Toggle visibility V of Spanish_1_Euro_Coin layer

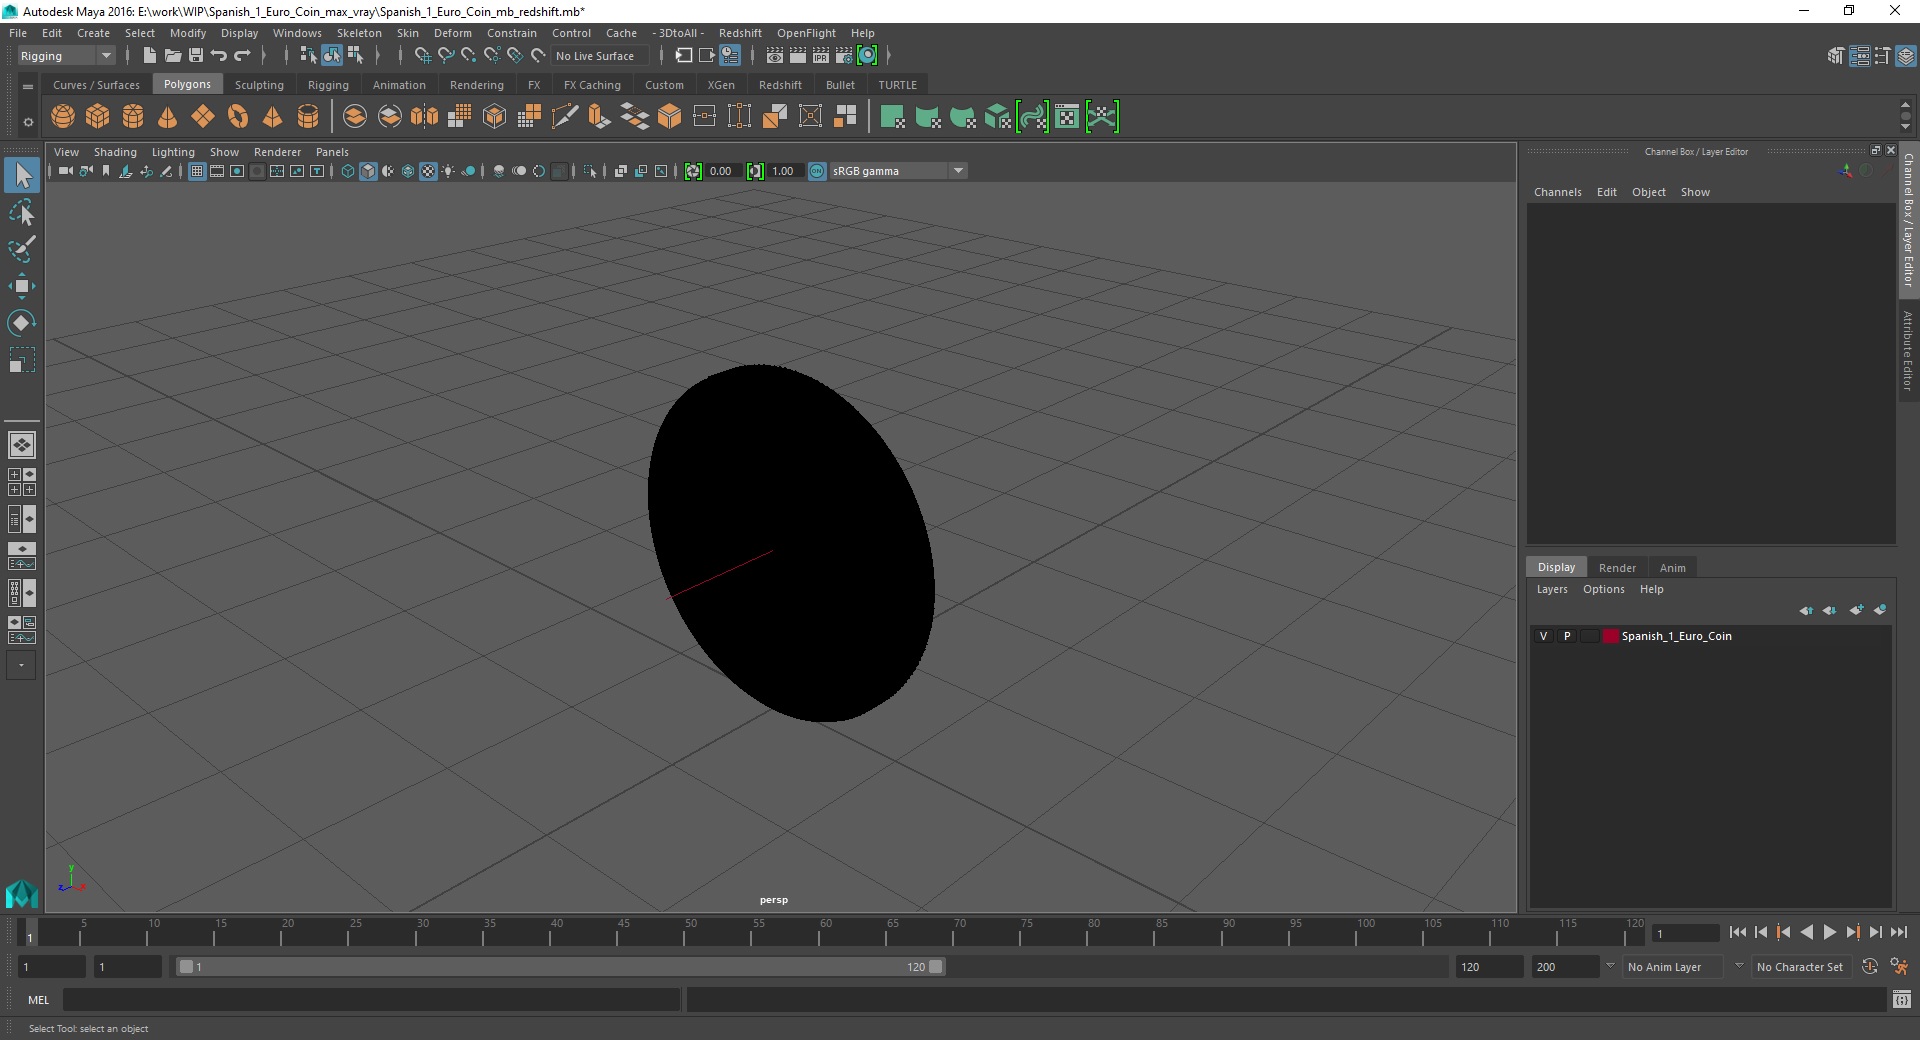coord(1543,636)
